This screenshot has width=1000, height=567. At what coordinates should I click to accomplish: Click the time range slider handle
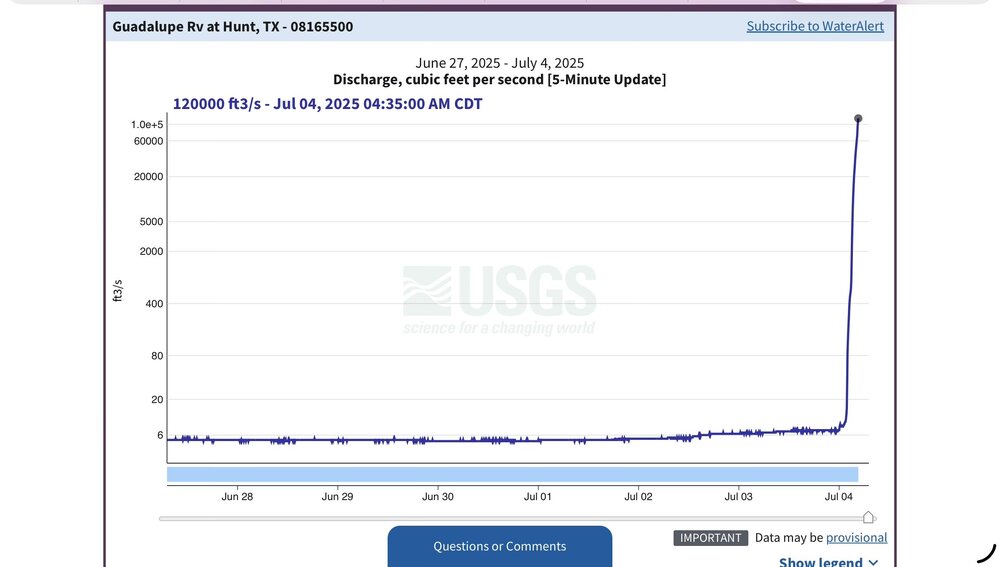coord(868,517)
